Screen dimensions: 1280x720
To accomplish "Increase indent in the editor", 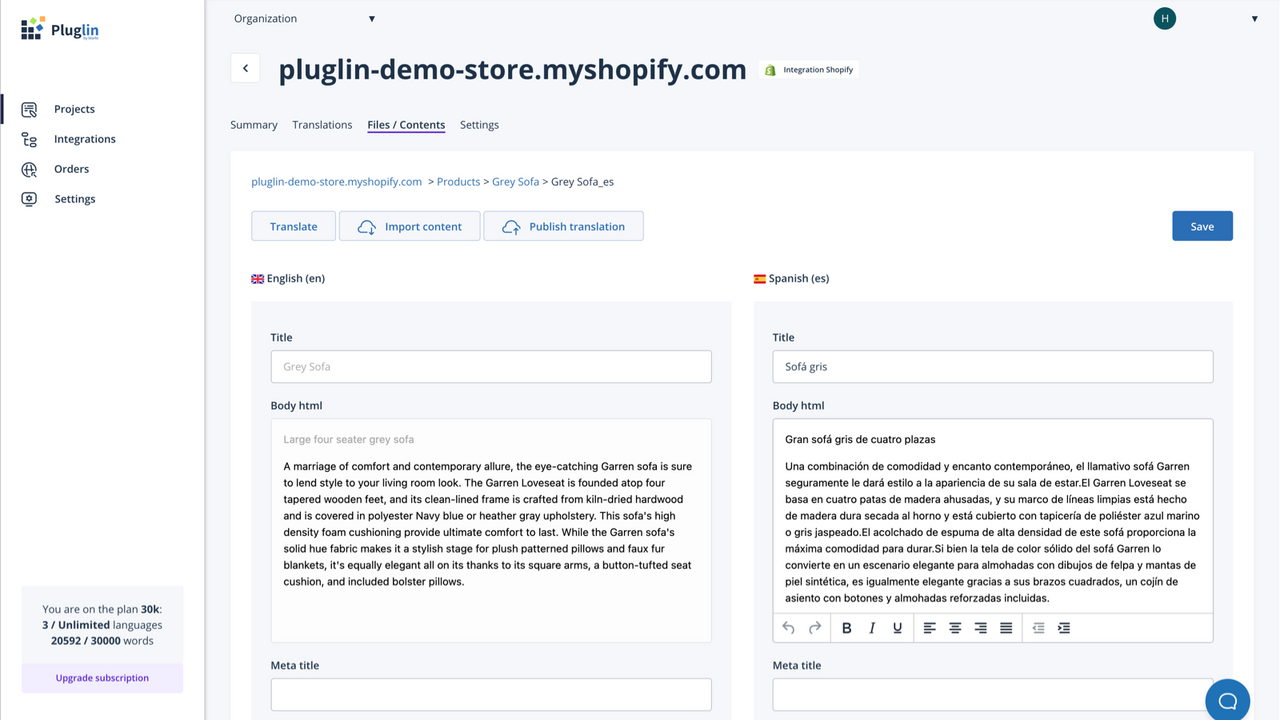I will pos(1063,628).
